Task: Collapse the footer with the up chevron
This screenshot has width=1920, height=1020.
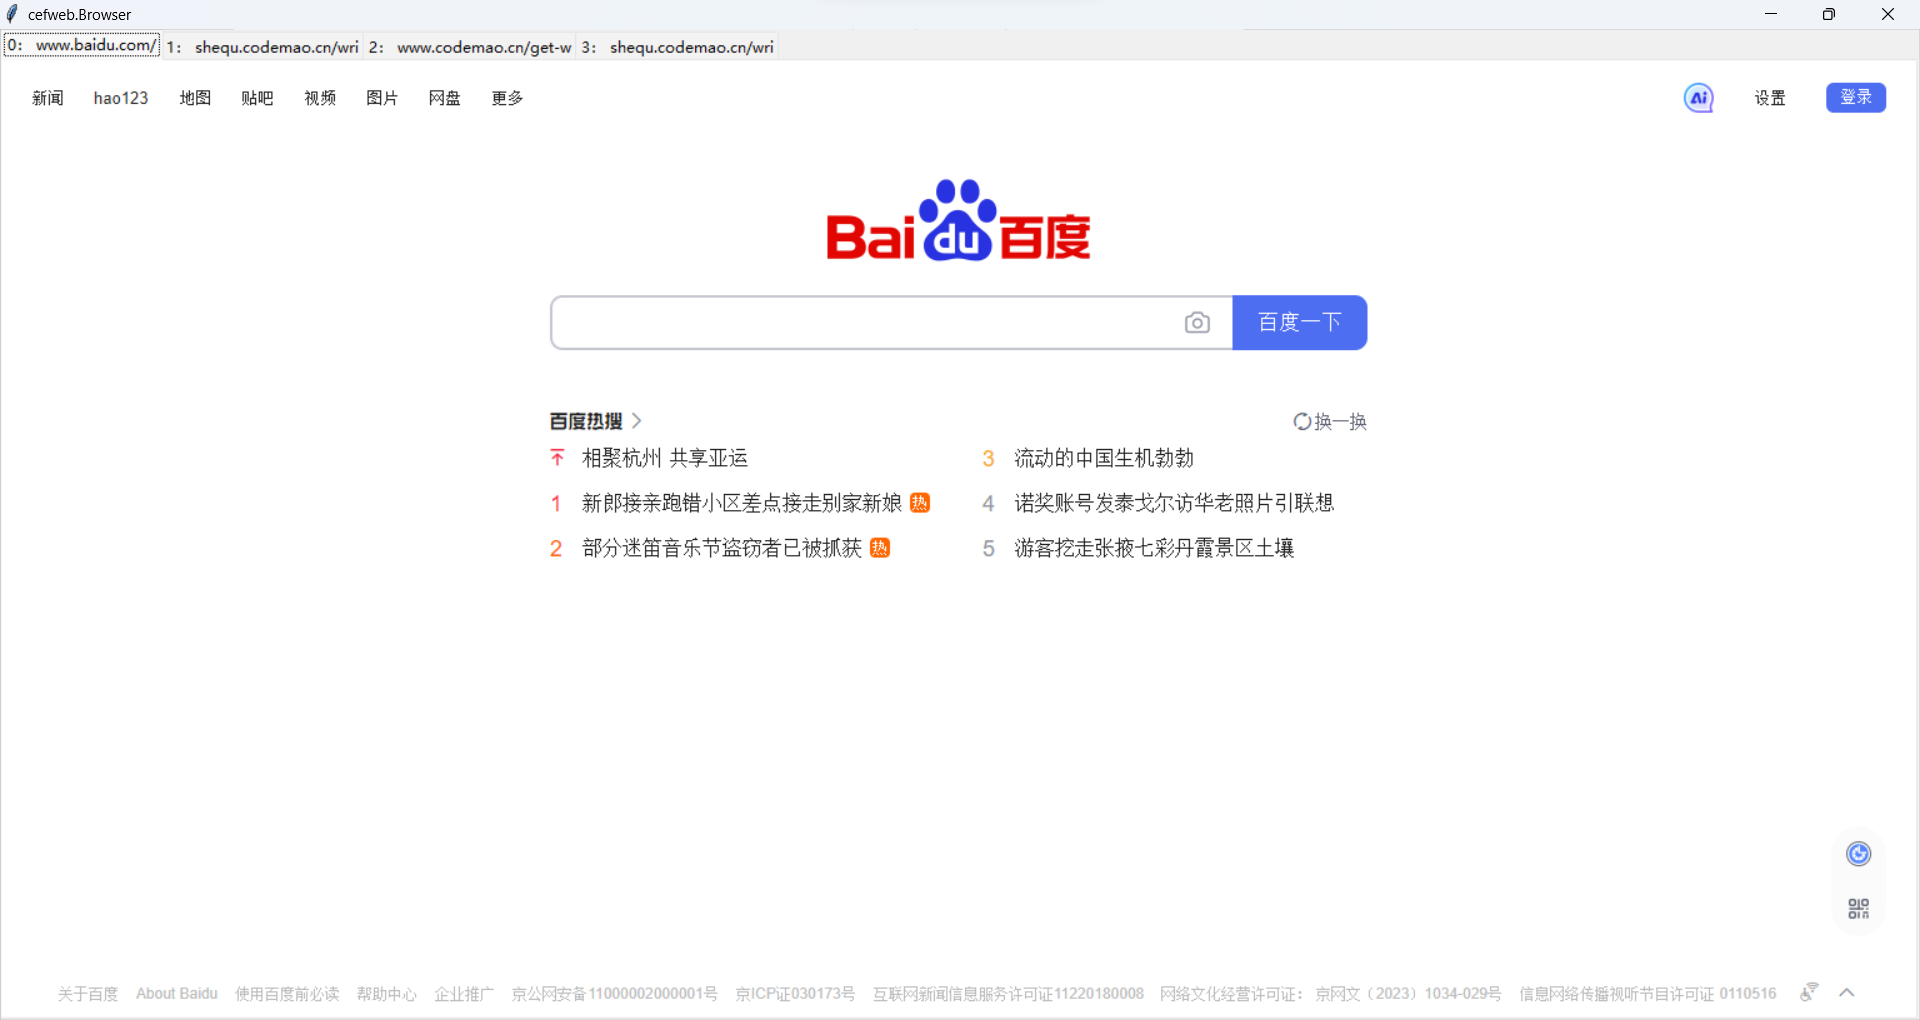Action: coord(1847,992)
